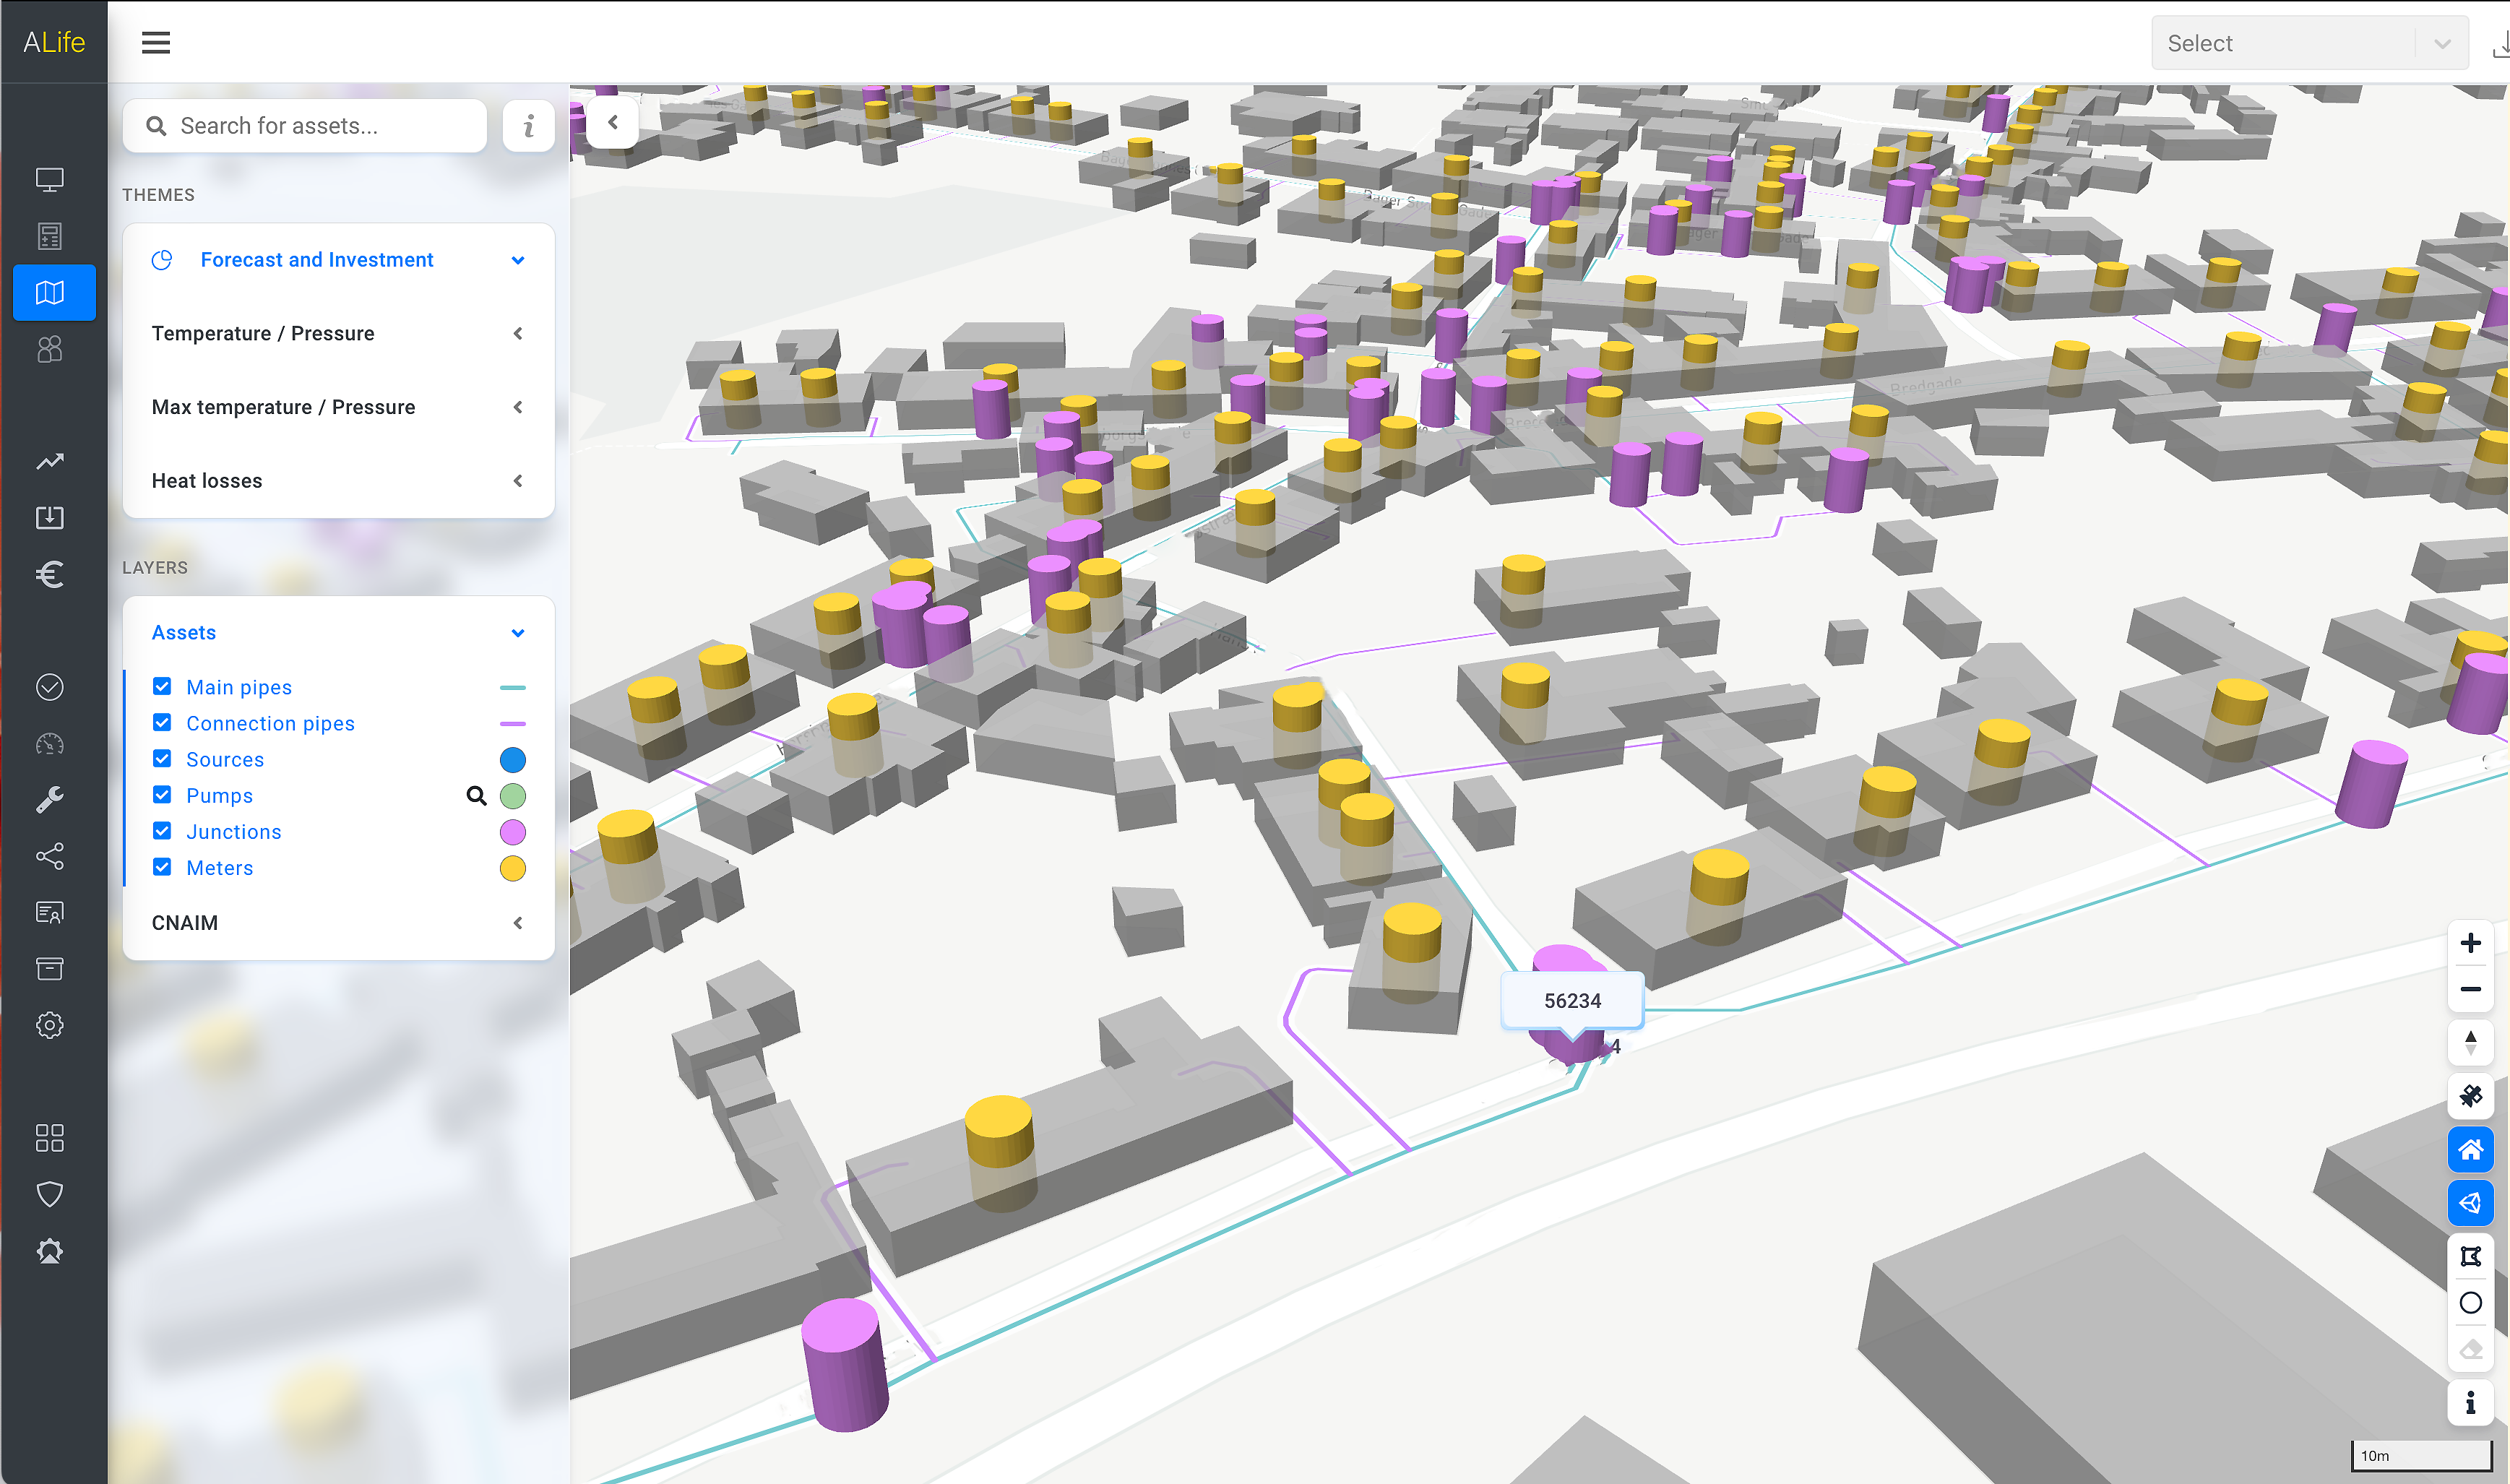The width and height of the screenshot is (2510, 1484).
Task: Open the map view sidebar icon
Action: pos(50,293)
